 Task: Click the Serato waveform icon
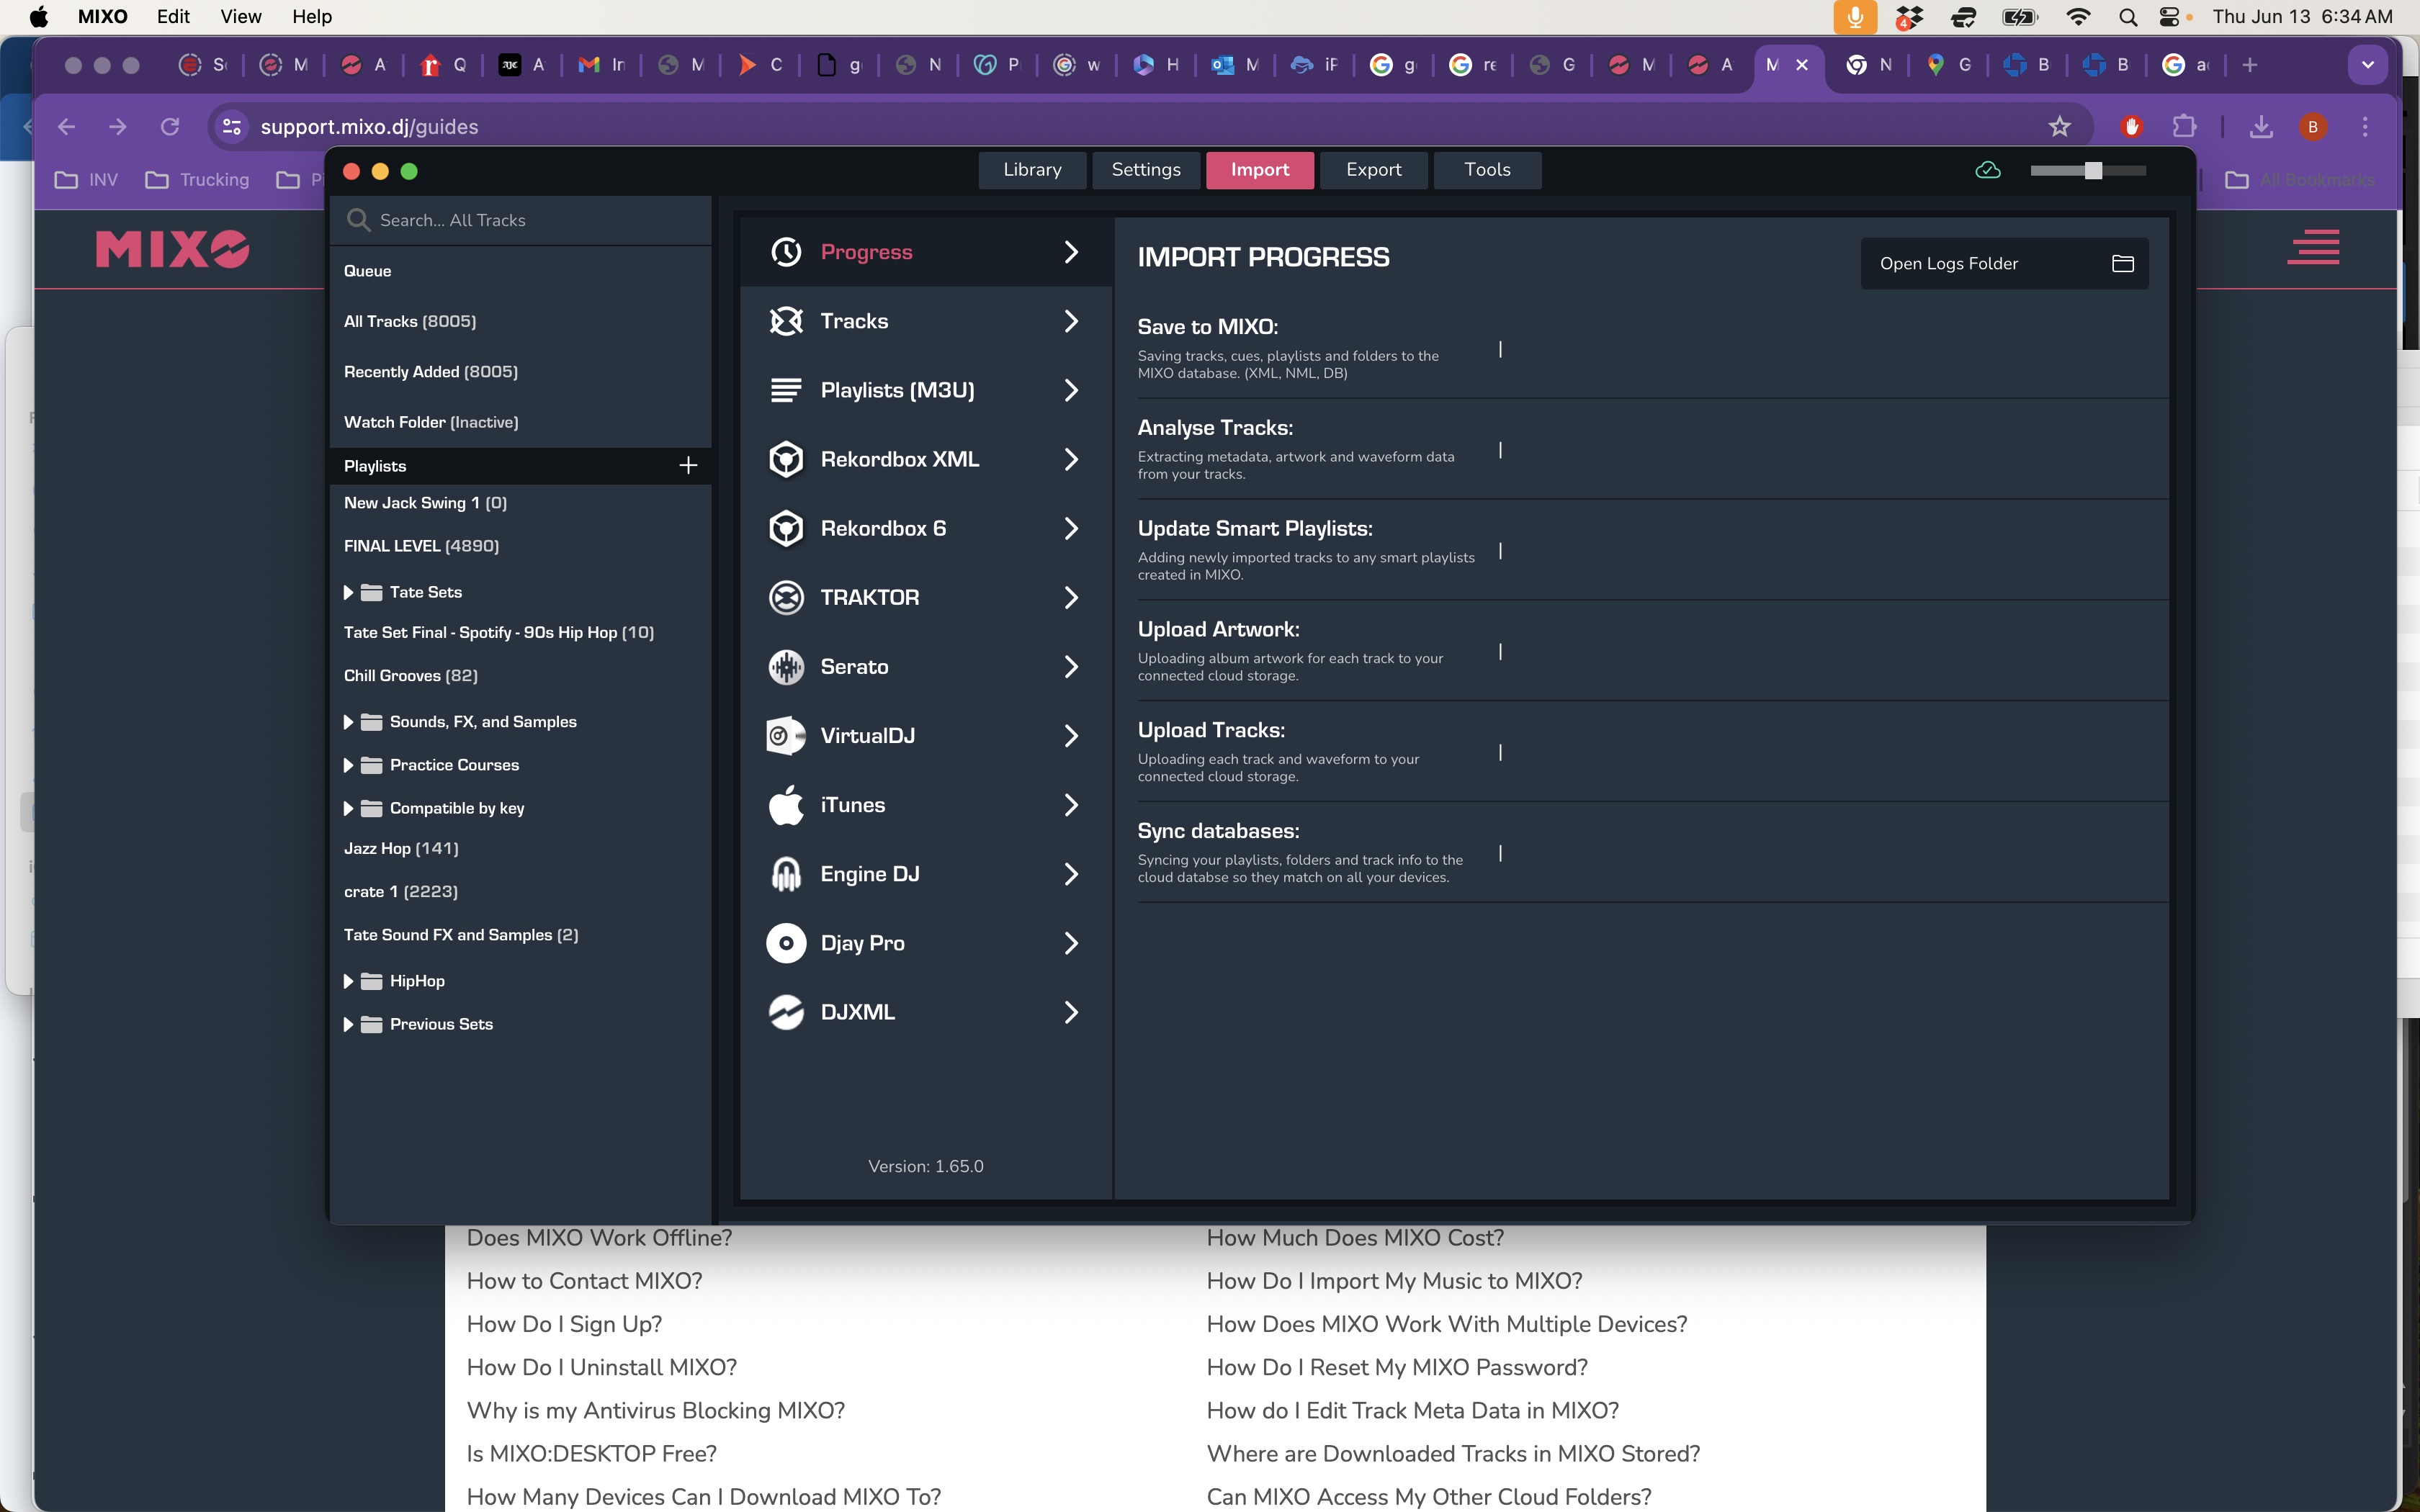[786, 666]
